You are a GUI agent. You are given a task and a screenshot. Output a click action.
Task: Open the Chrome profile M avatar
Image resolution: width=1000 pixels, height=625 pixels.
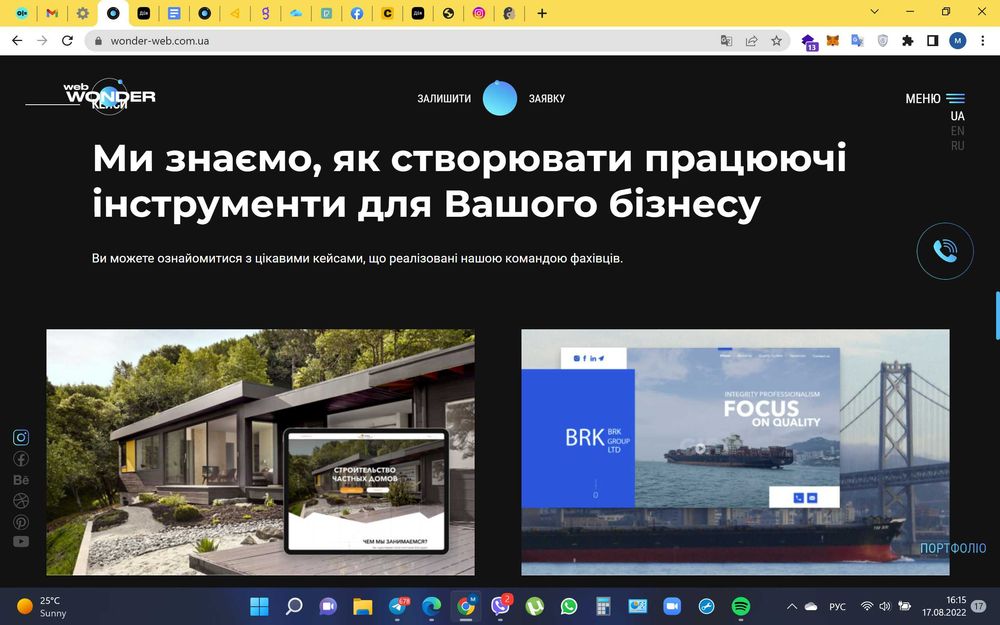tap(957, 41)
